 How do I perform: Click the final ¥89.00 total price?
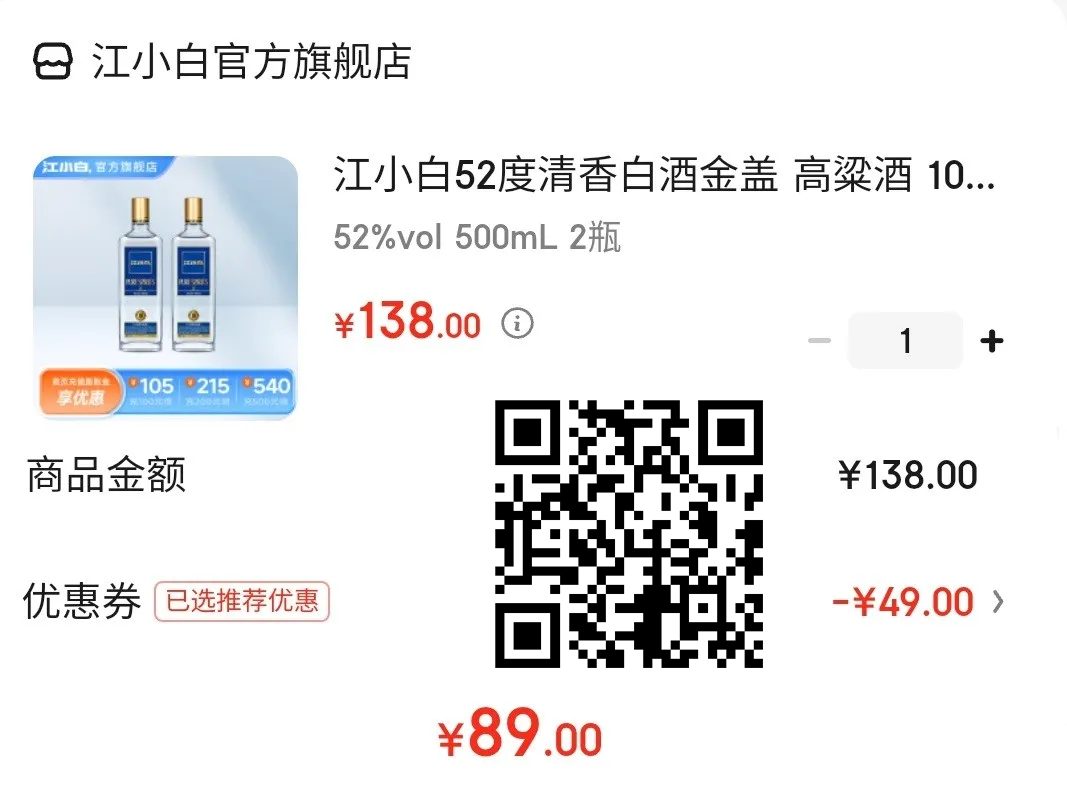[x=521, y=733]
